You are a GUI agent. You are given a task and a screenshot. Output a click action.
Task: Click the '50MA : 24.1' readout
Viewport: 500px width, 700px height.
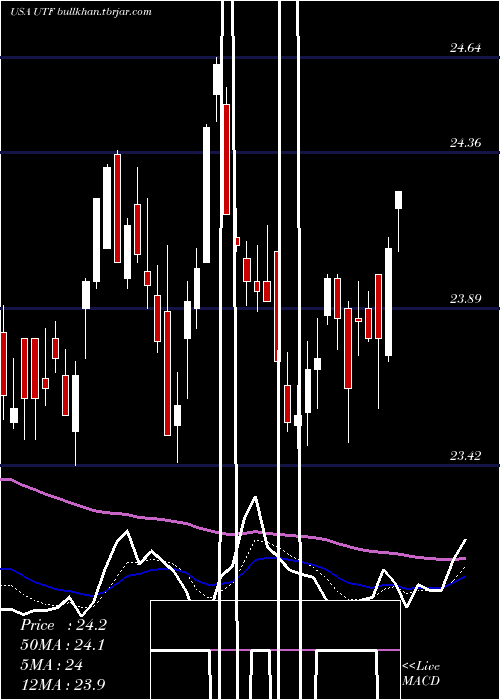click(x=62, y=645)
